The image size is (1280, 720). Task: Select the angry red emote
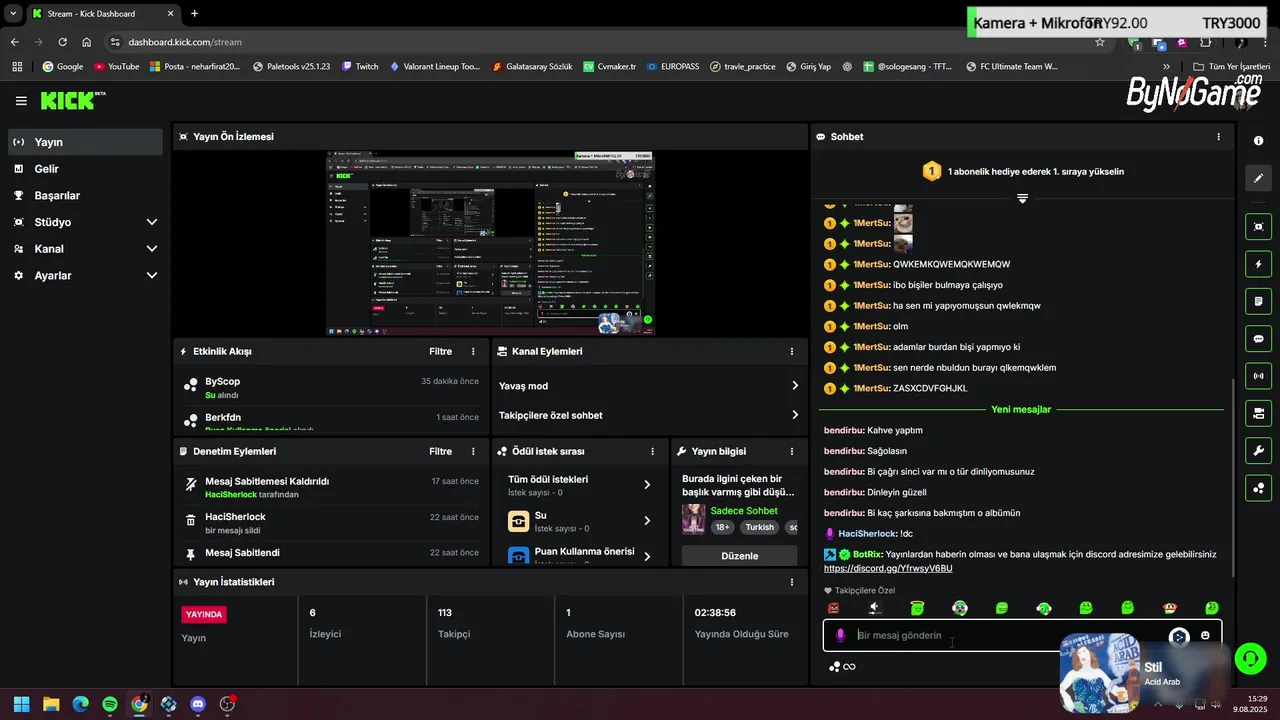tap(833, 608)
